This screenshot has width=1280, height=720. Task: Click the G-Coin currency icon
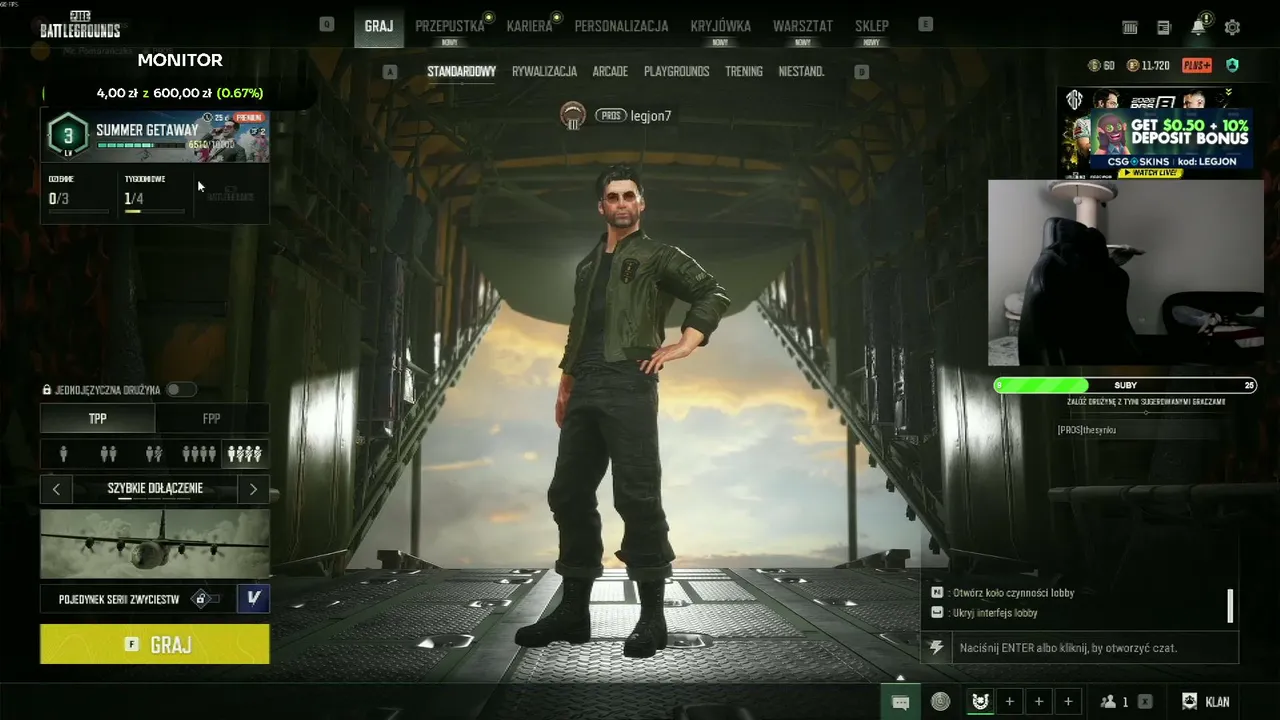point(1094,65)
